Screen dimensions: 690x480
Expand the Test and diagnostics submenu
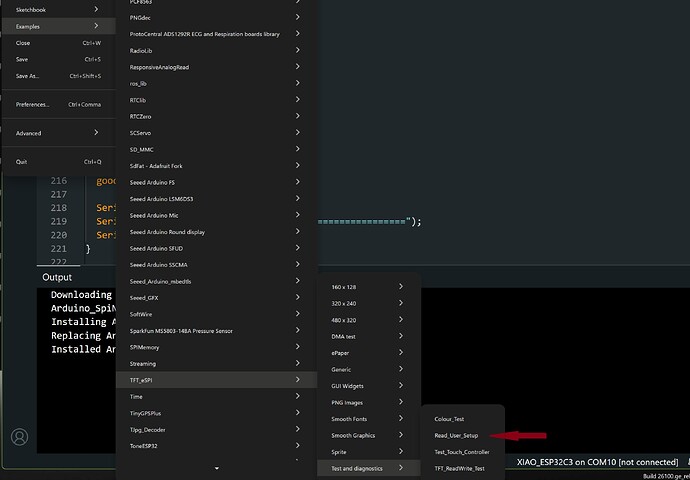369,469
